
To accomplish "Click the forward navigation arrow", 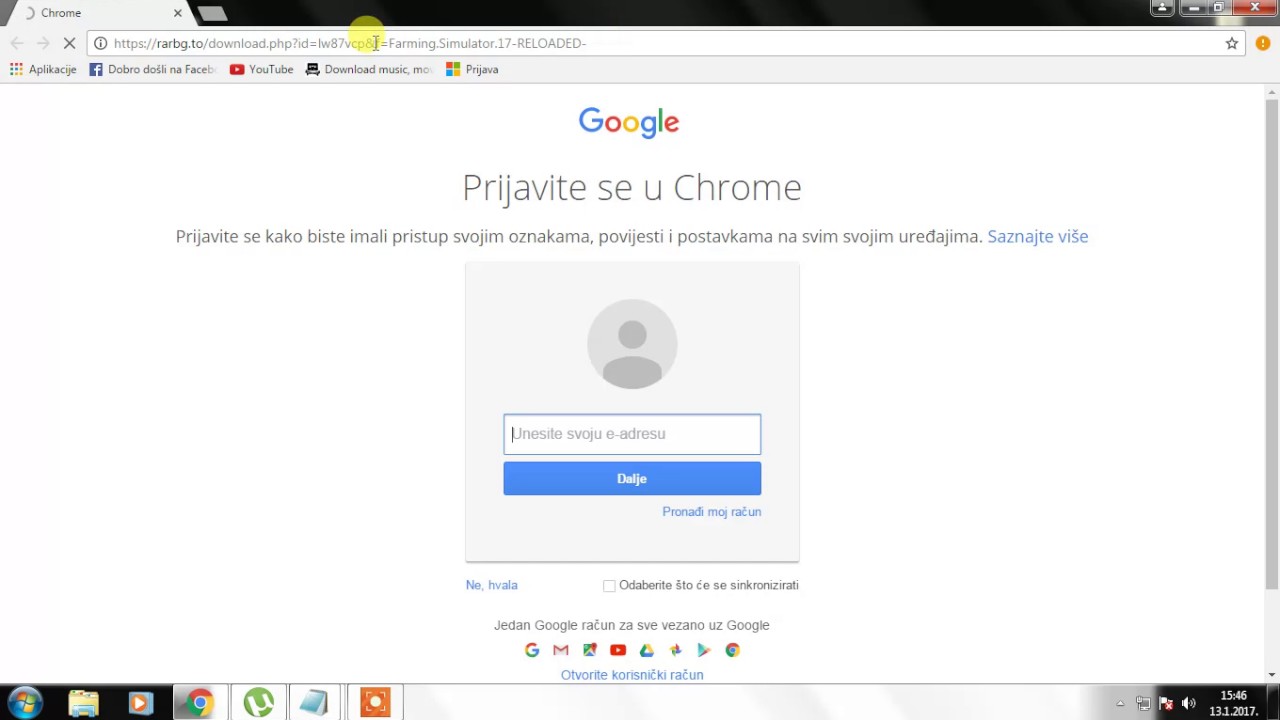I will [x=43, y=43].
